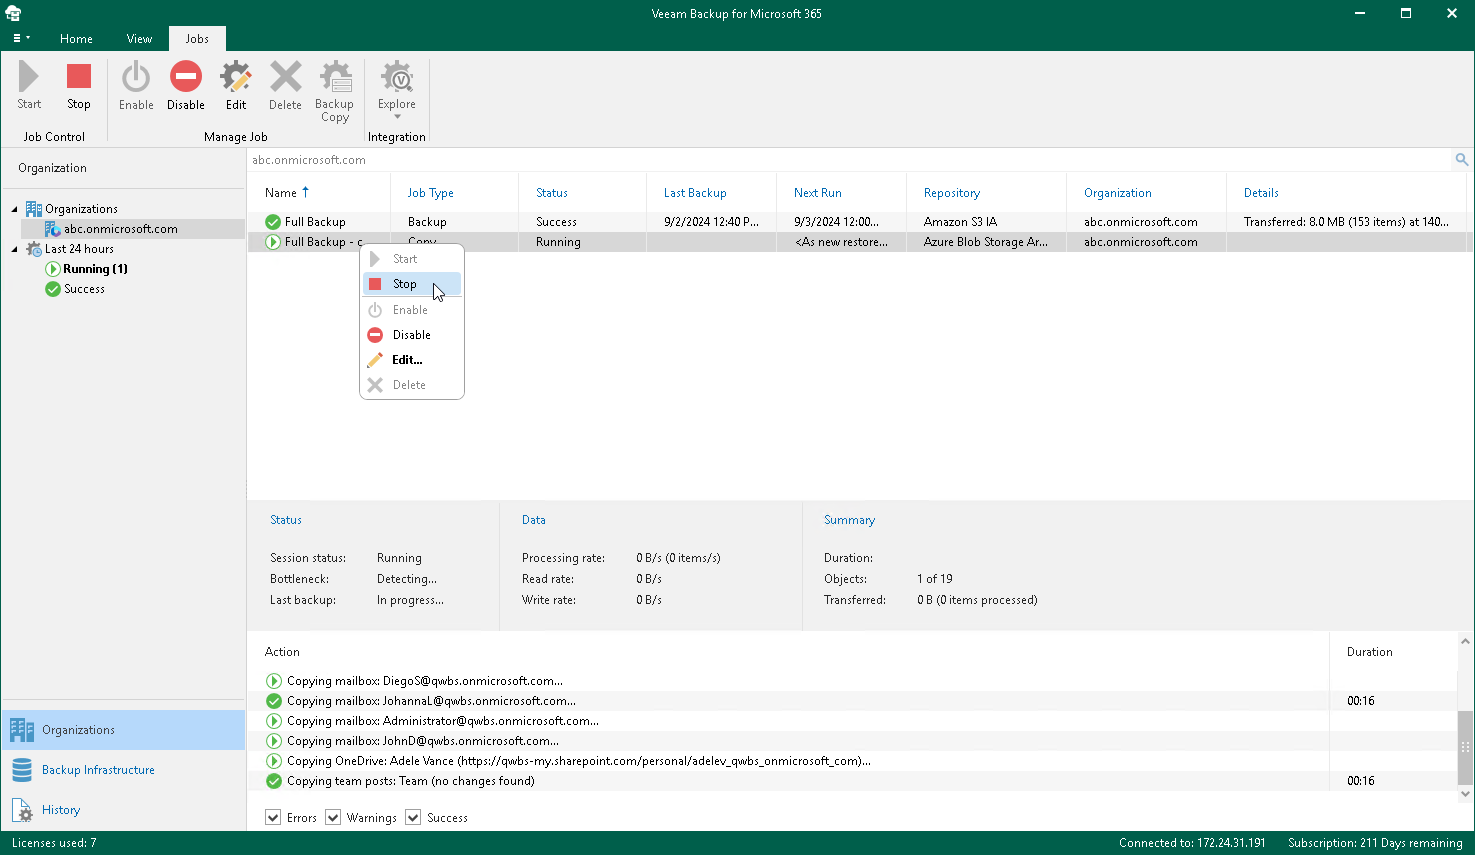This screenshot has height=855, width=1475.
Task: Click the search magnifier icon
Action: [x=1462, y=160]
